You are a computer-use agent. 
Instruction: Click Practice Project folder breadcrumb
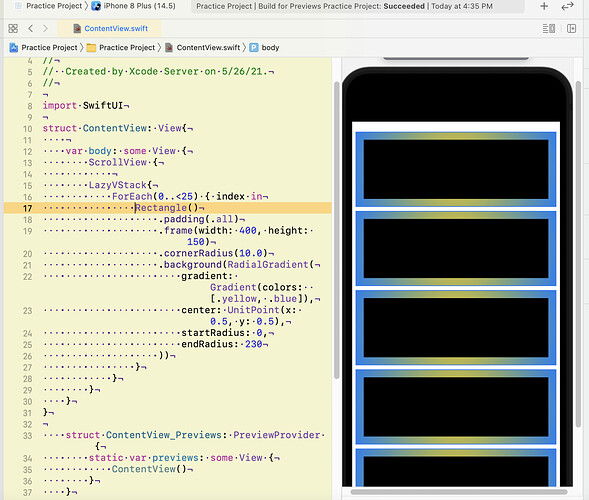point(127,48)
